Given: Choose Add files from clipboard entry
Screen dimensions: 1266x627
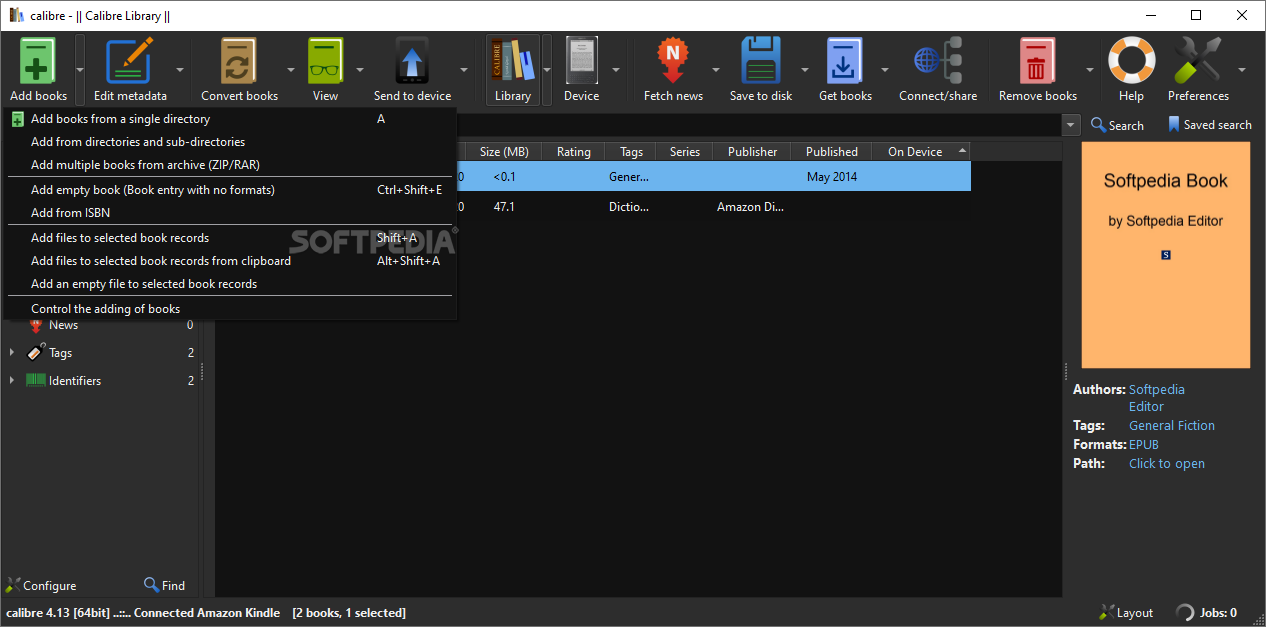Looking at the screenshot, I should coord(230,261).
